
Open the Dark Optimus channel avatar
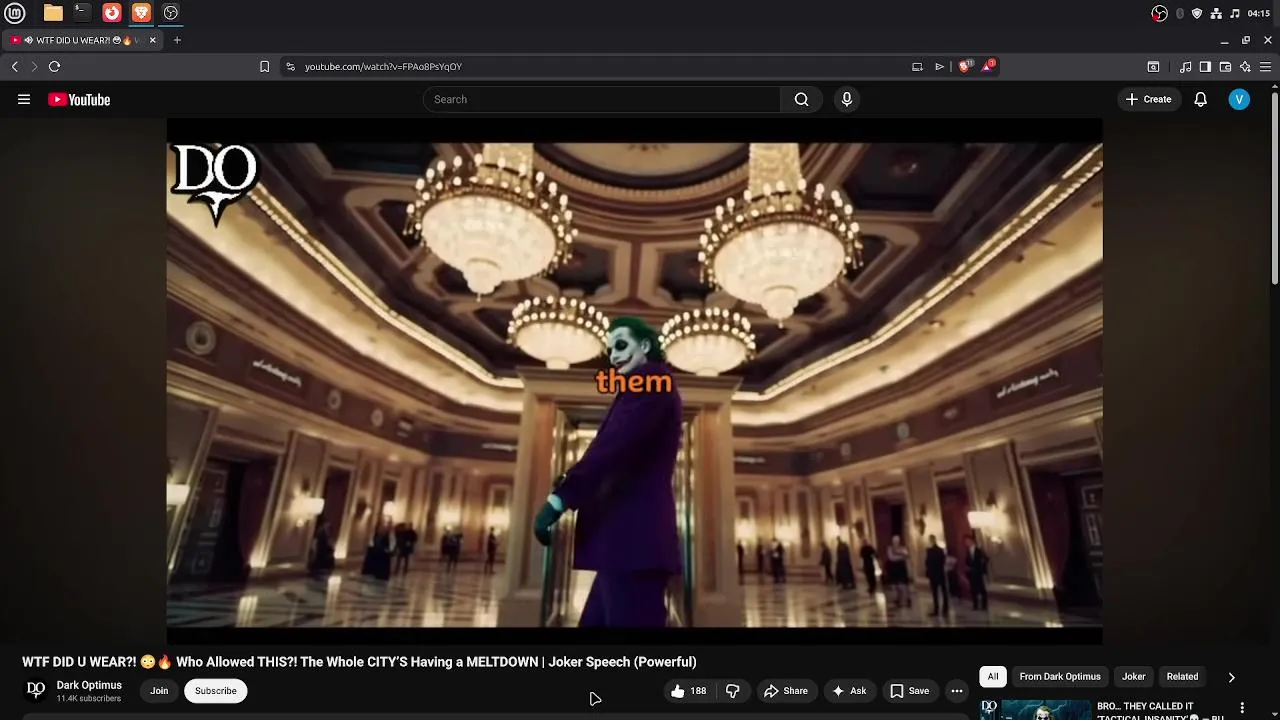coord(35,690)
